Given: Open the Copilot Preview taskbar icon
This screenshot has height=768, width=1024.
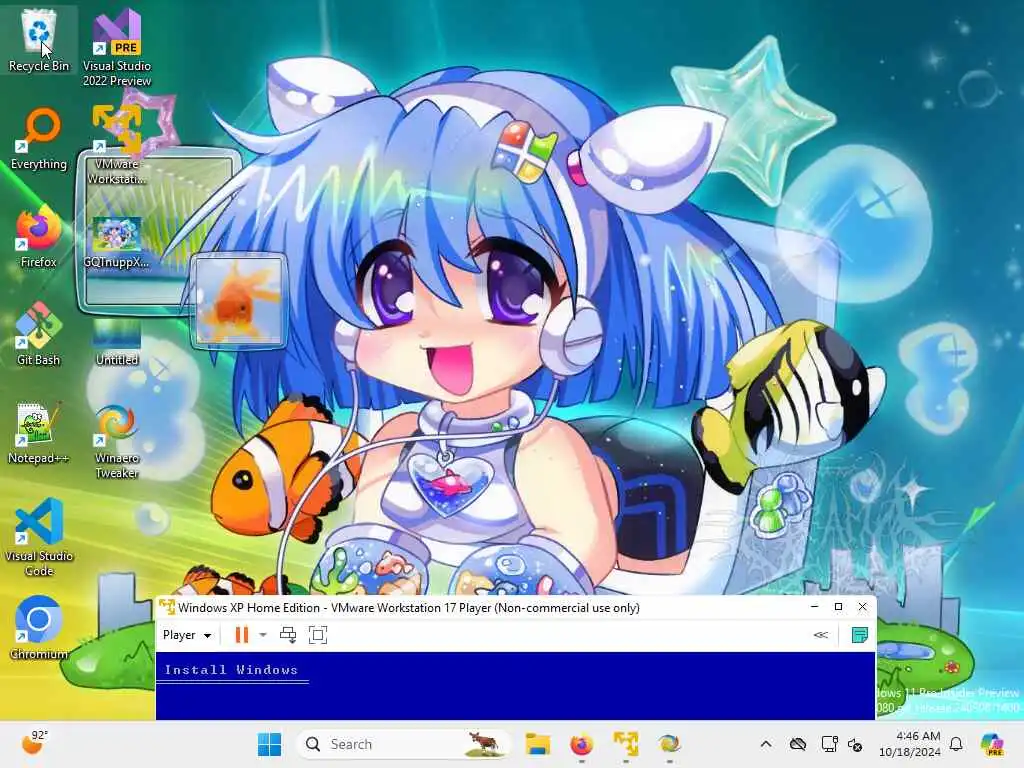Looking at the screenshot, I should tap(992, 744).
